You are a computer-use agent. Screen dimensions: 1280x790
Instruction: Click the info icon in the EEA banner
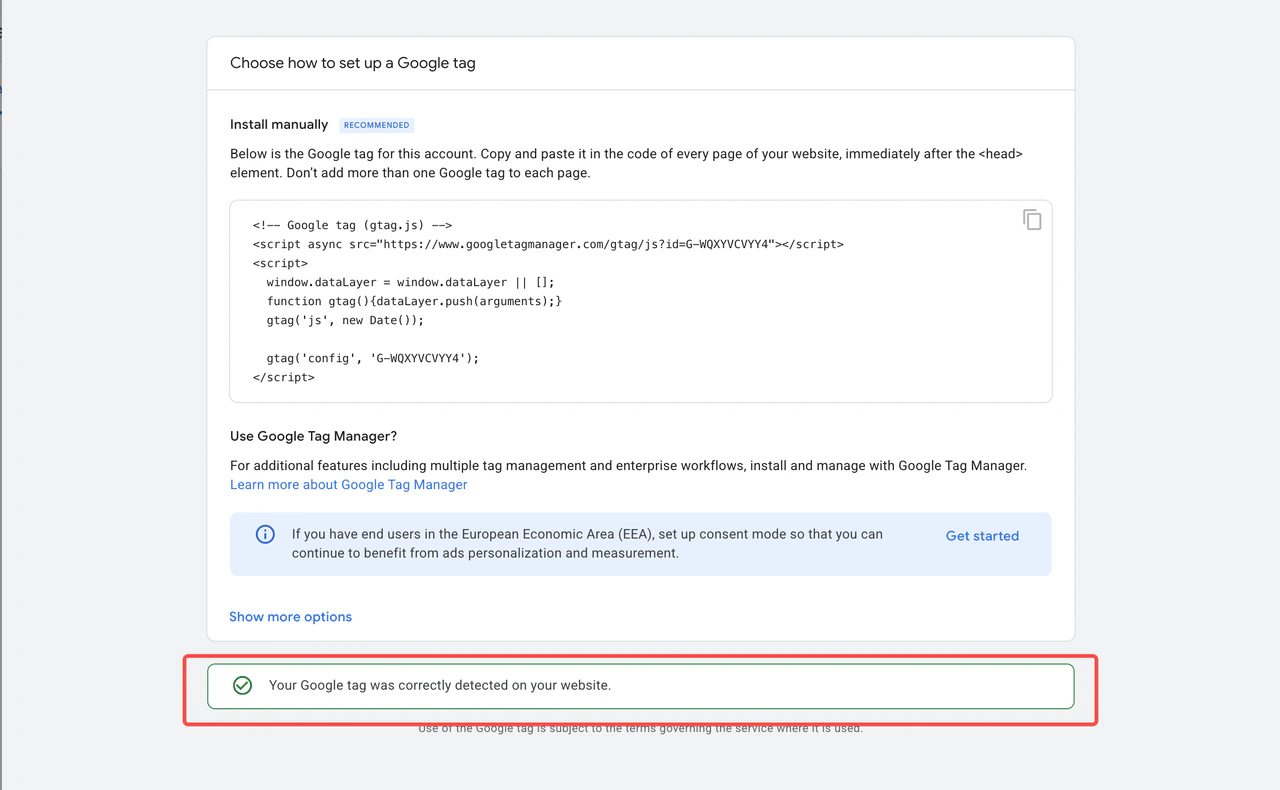click(x=265, y=534)
